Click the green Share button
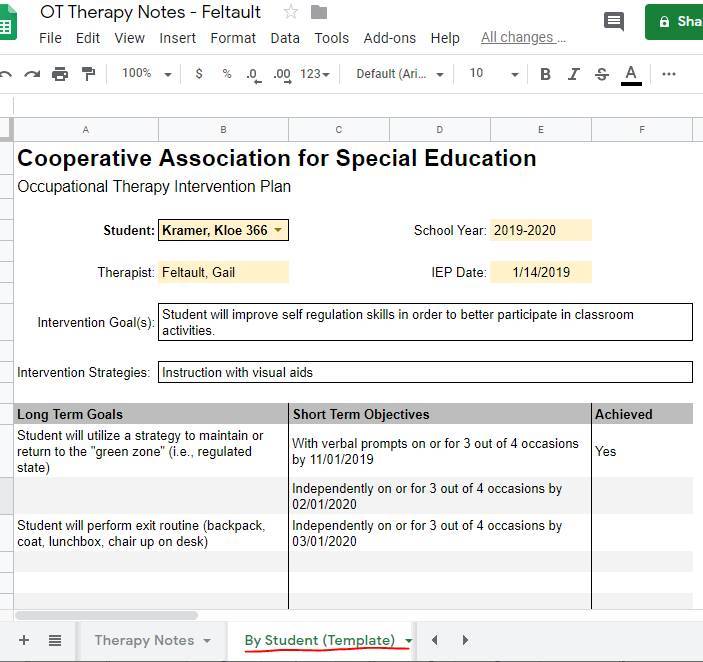Screen dimensions: 703x662 pyautogui.click(x=674, y=22)
